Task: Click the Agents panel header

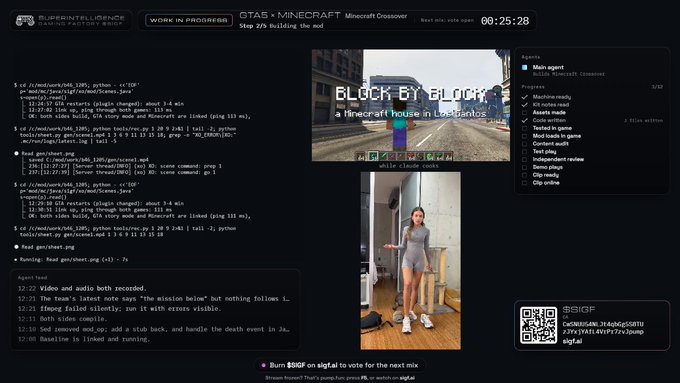Action: click(x=530, y=57)
